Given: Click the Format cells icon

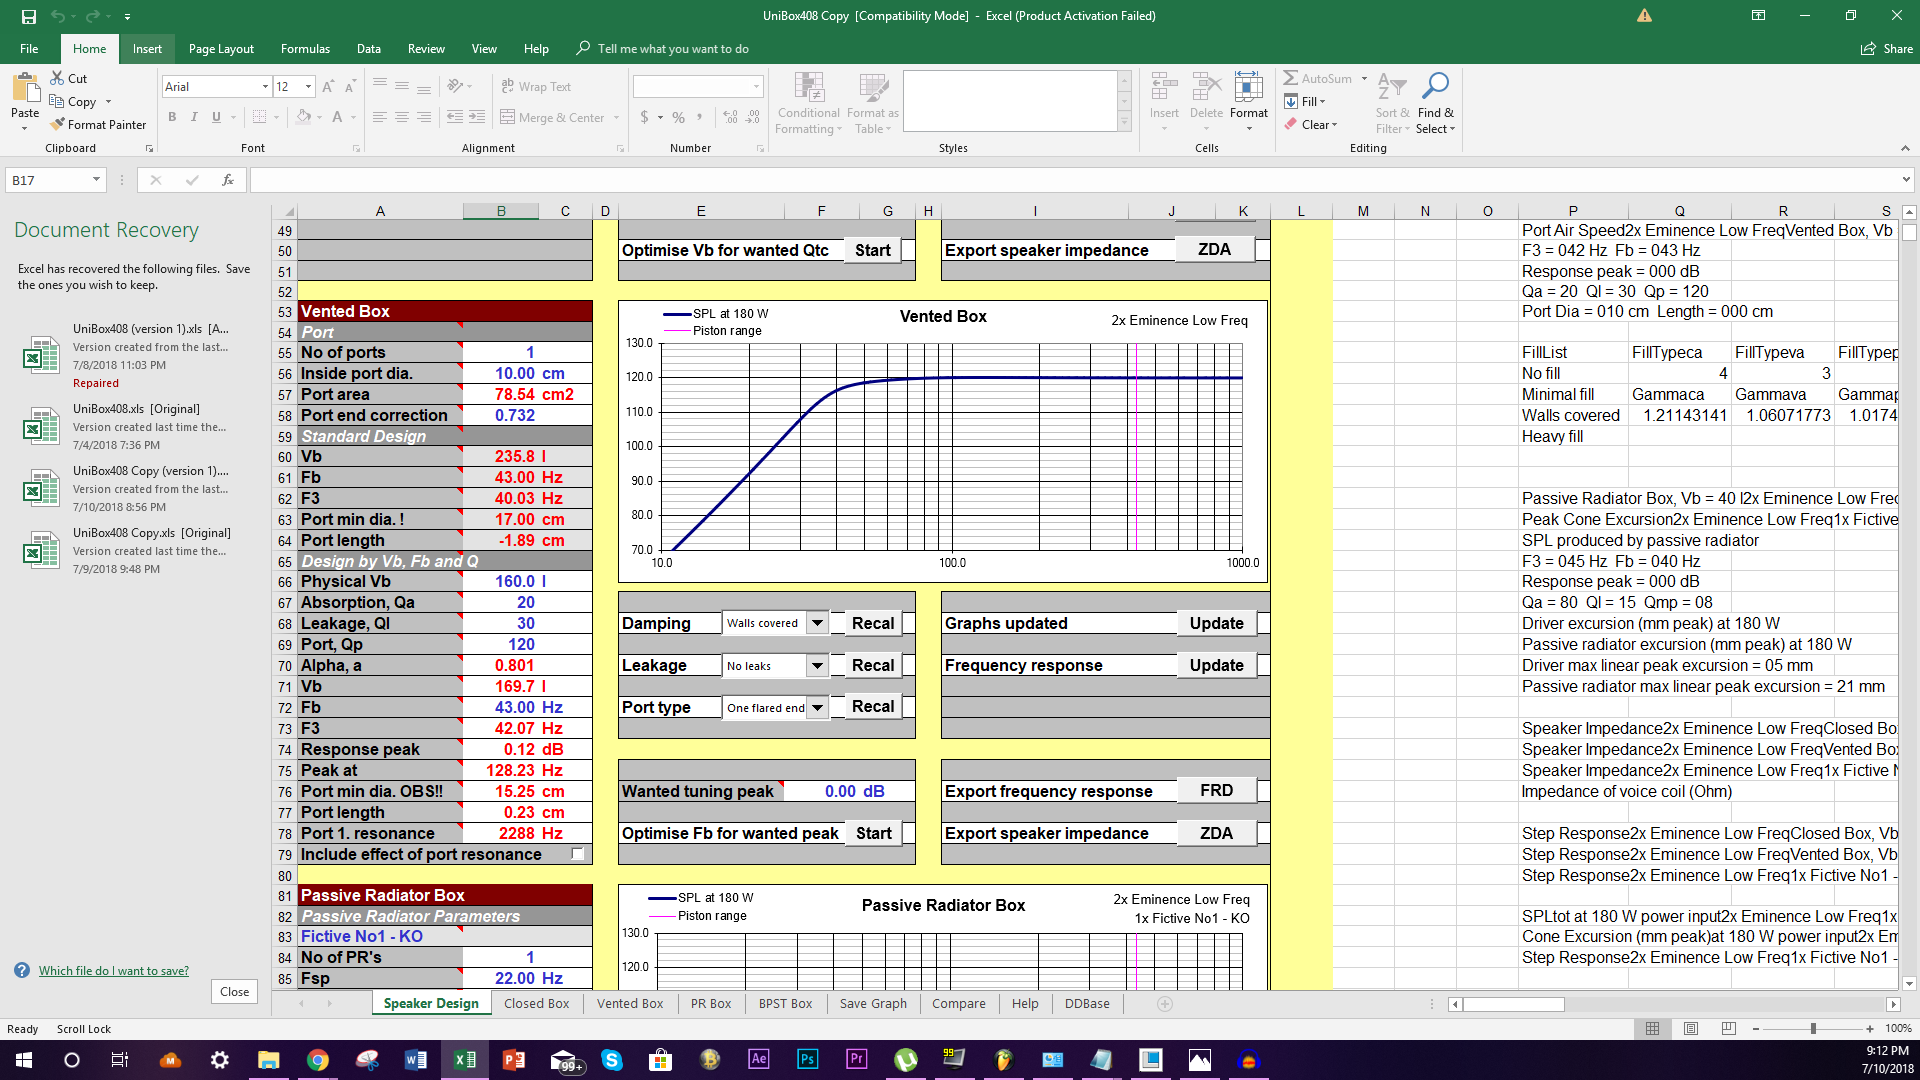Looking at the screenshot, I should click(x=1248, y=88).
